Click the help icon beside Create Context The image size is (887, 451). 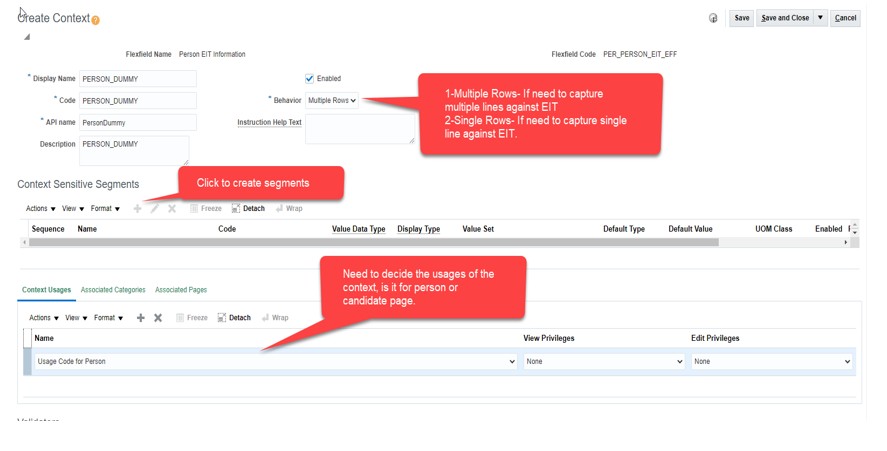[x=96, y=20]
